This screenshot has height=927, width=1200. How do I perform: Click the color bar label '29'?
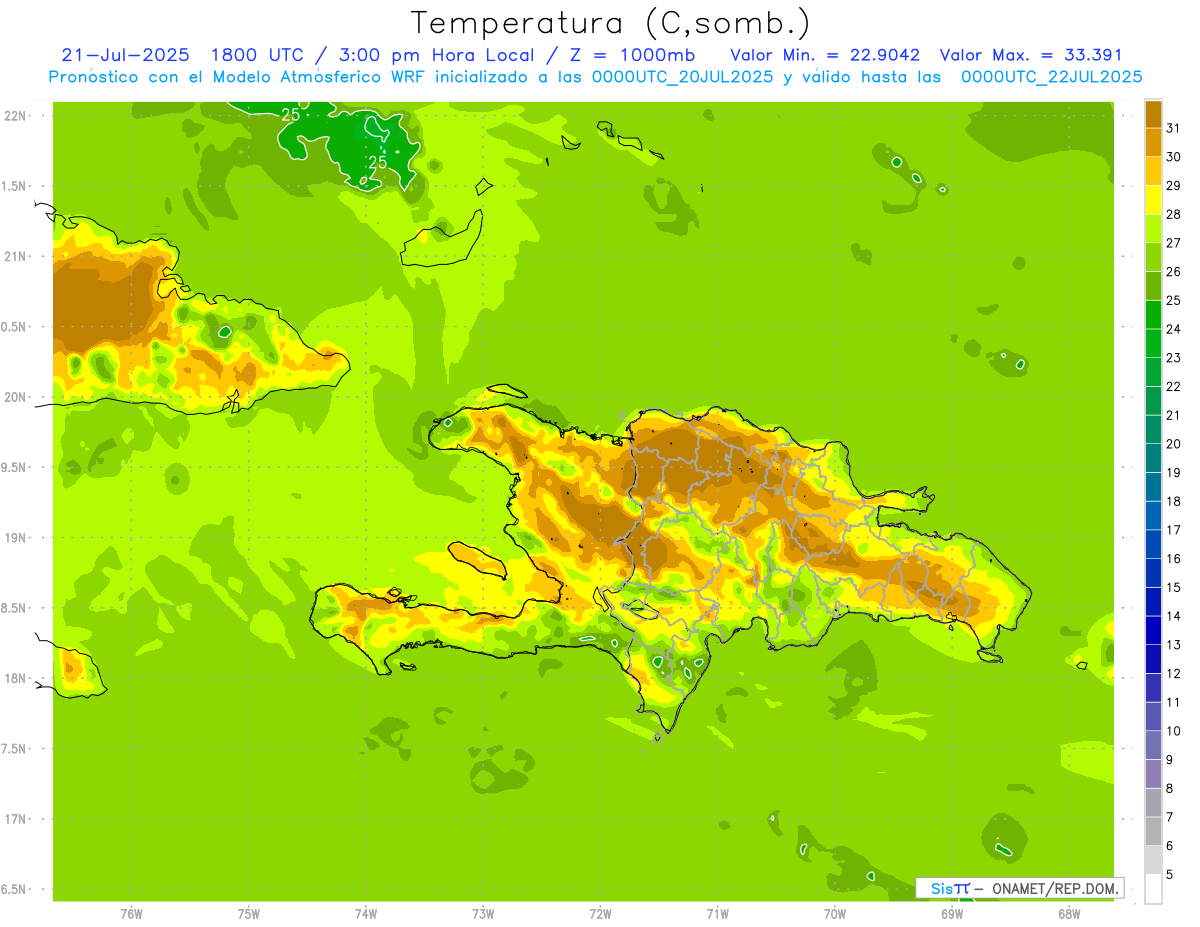point(1174,186)
